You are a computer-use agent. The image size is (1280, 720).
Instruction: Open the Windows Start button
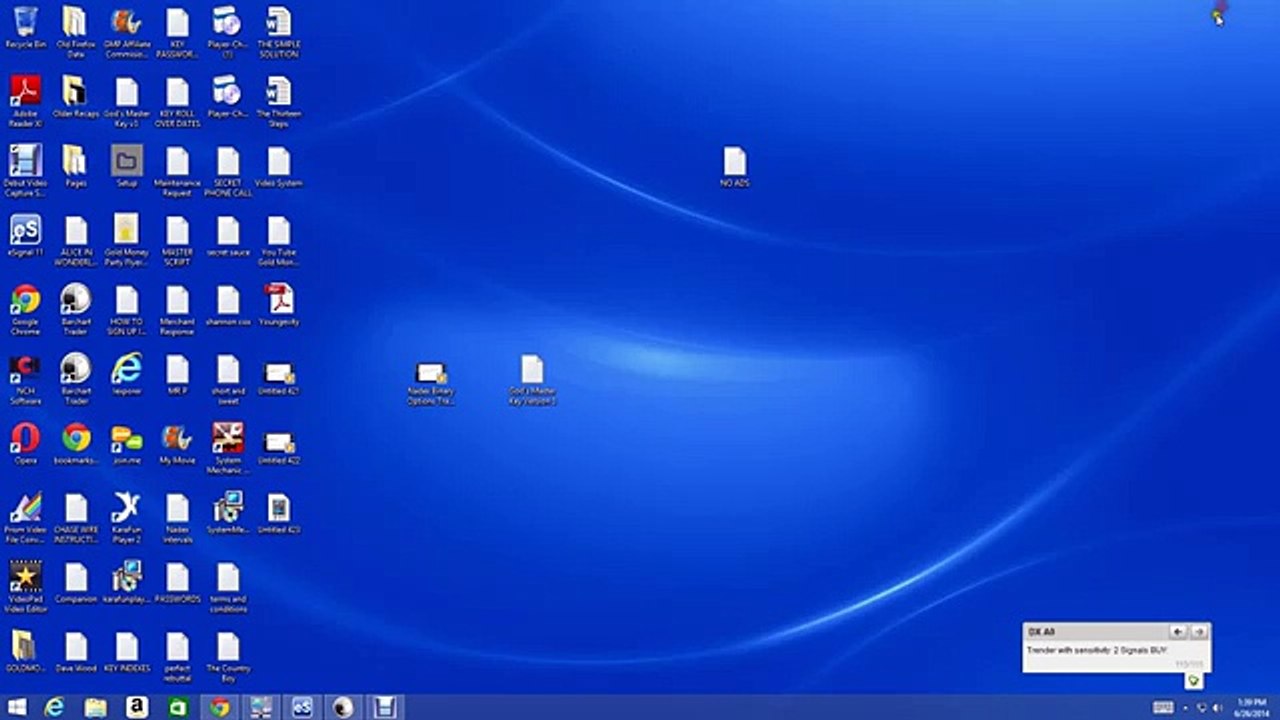17,707
